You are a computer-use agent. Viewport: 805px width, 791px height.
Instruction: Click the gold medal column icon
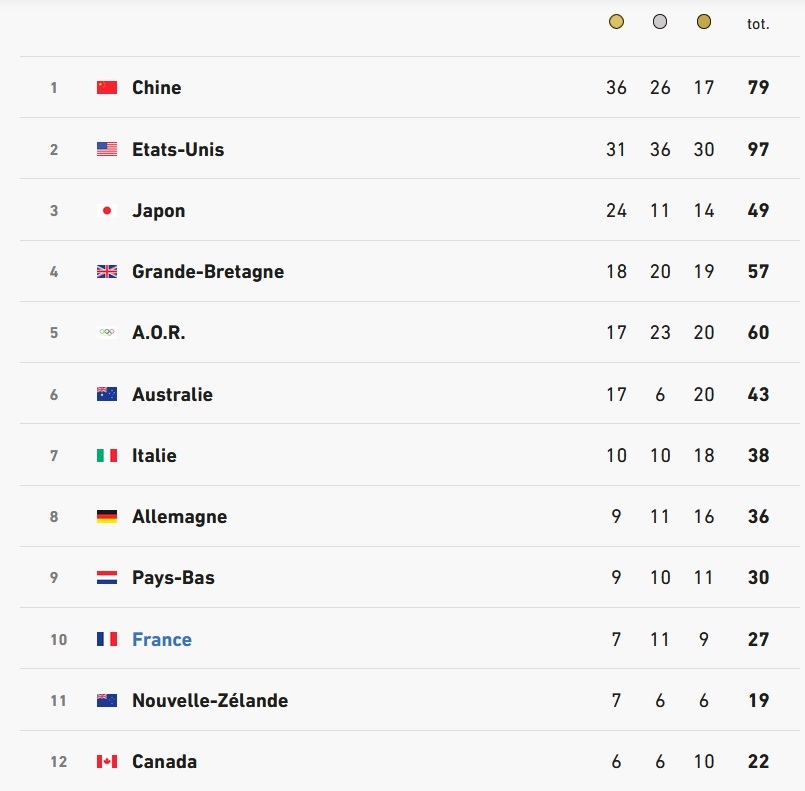tap(616, 22)
